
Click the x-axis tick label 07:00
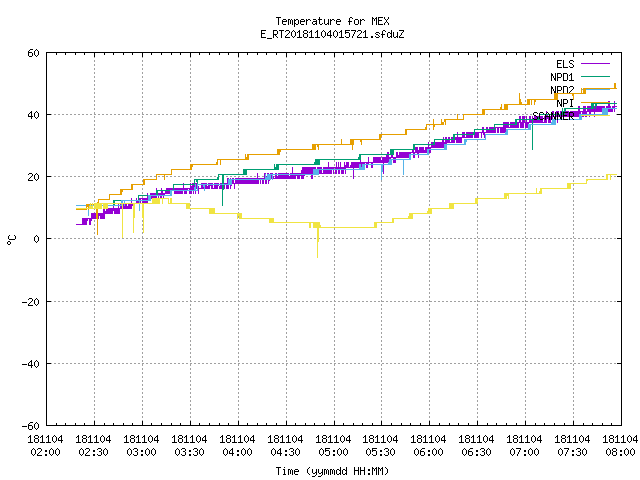pos(524,453)
